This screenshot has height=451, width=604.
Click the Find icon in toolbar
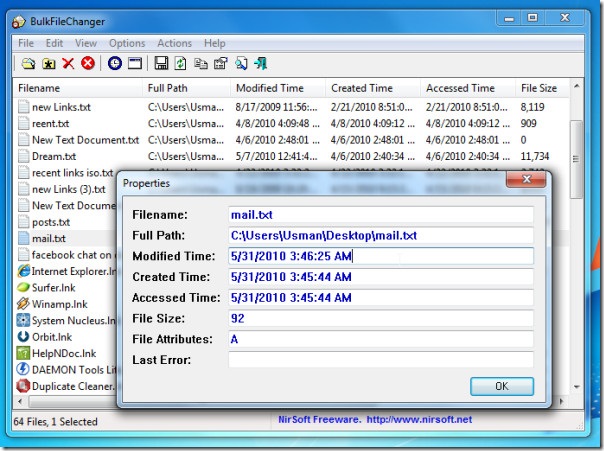point(241,64)
